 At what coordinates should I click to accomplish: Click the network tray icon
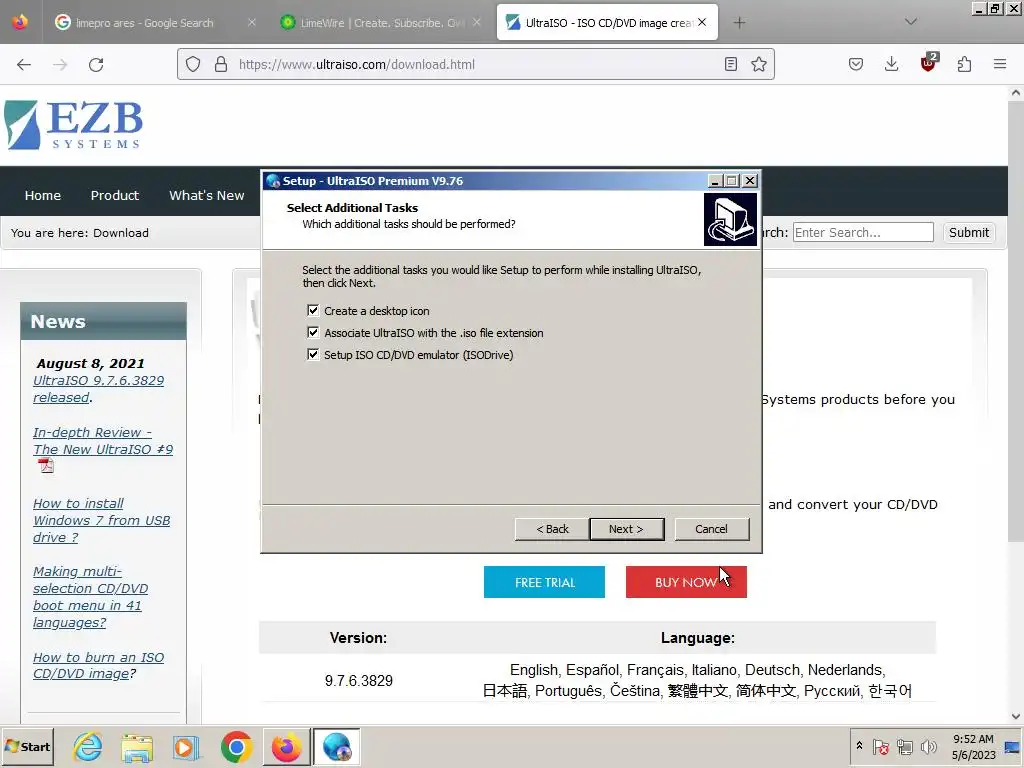[x=904, y=746]
